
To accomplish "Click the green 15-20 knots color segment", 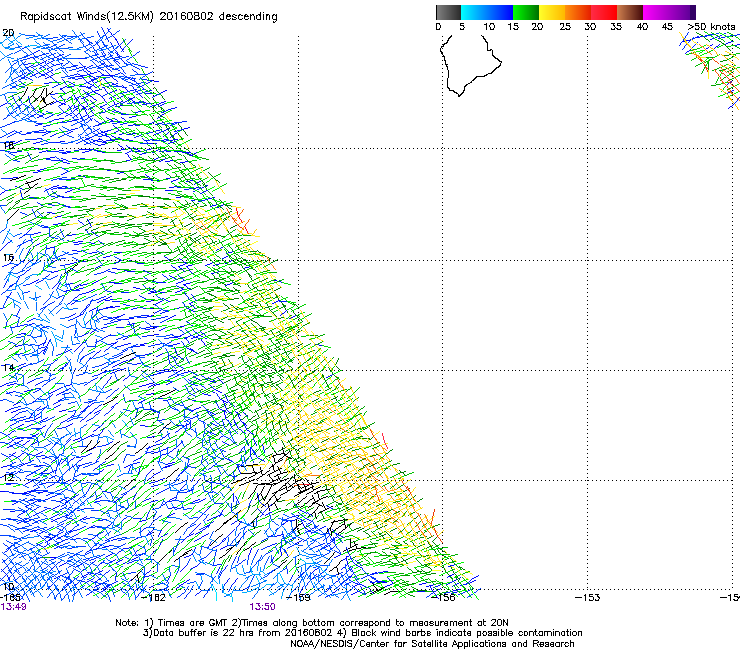I will [526, 12].
